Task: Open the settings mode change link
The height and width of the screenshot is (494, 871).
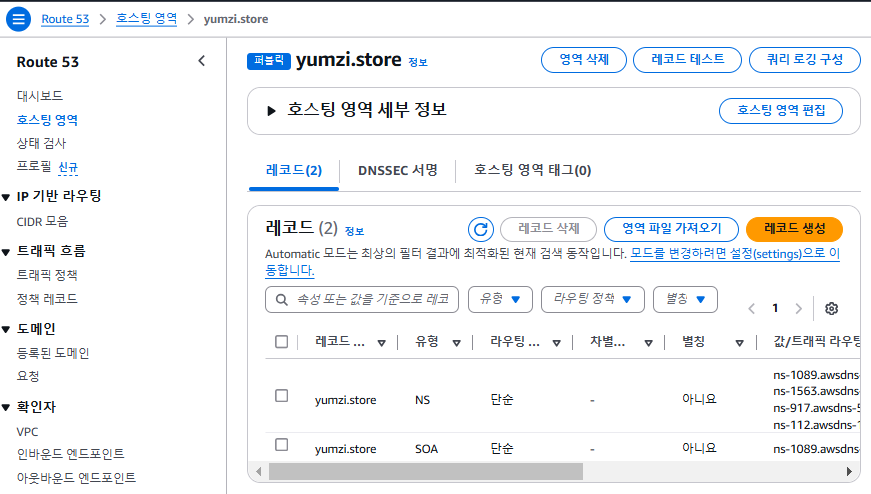Action: (734, 254)
